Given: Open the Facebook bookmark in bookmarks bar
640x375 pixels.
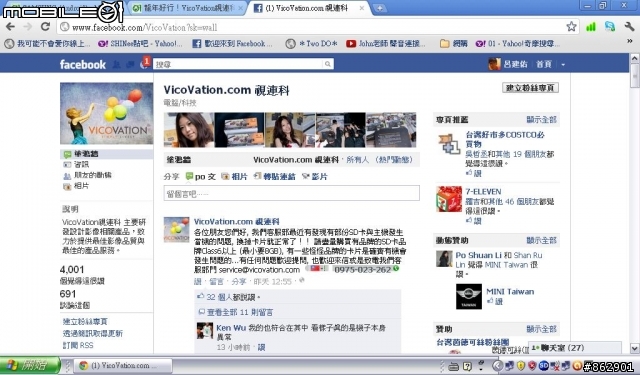Looking at the screenshot, I should 232,43.
